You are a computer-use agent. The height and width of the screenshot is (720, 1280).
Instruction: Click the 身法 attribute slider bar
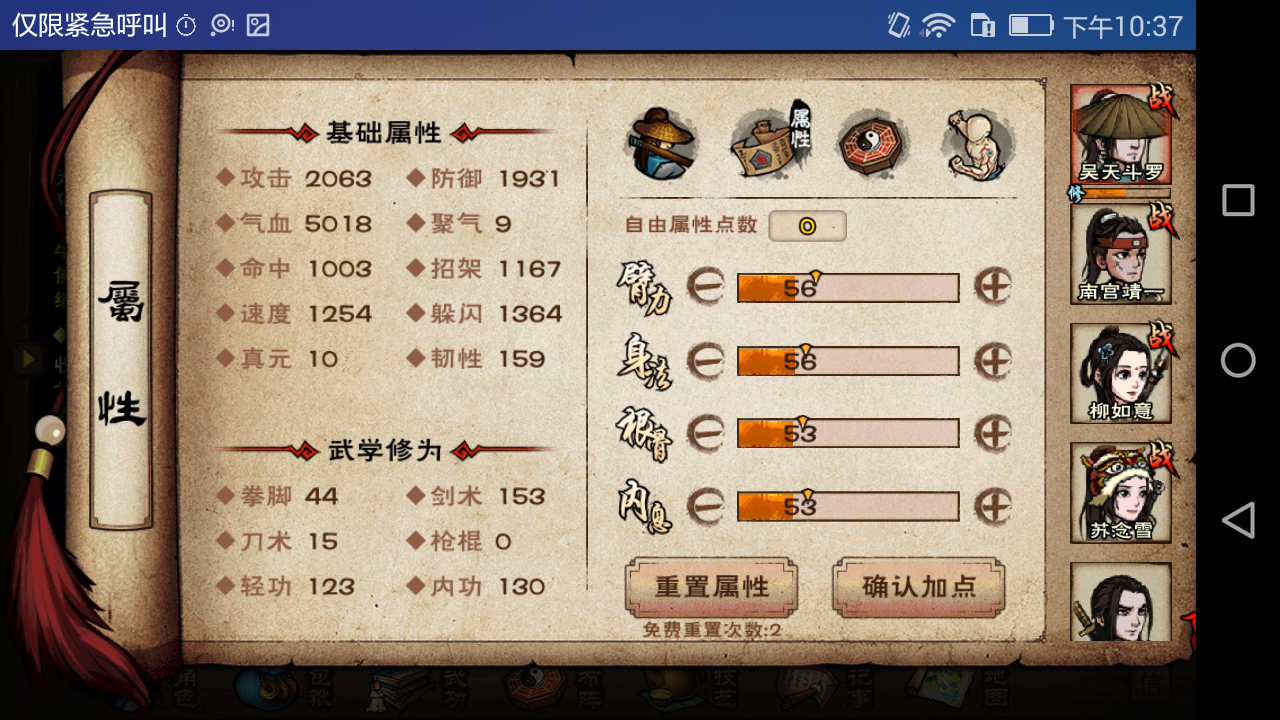point(848,361)
